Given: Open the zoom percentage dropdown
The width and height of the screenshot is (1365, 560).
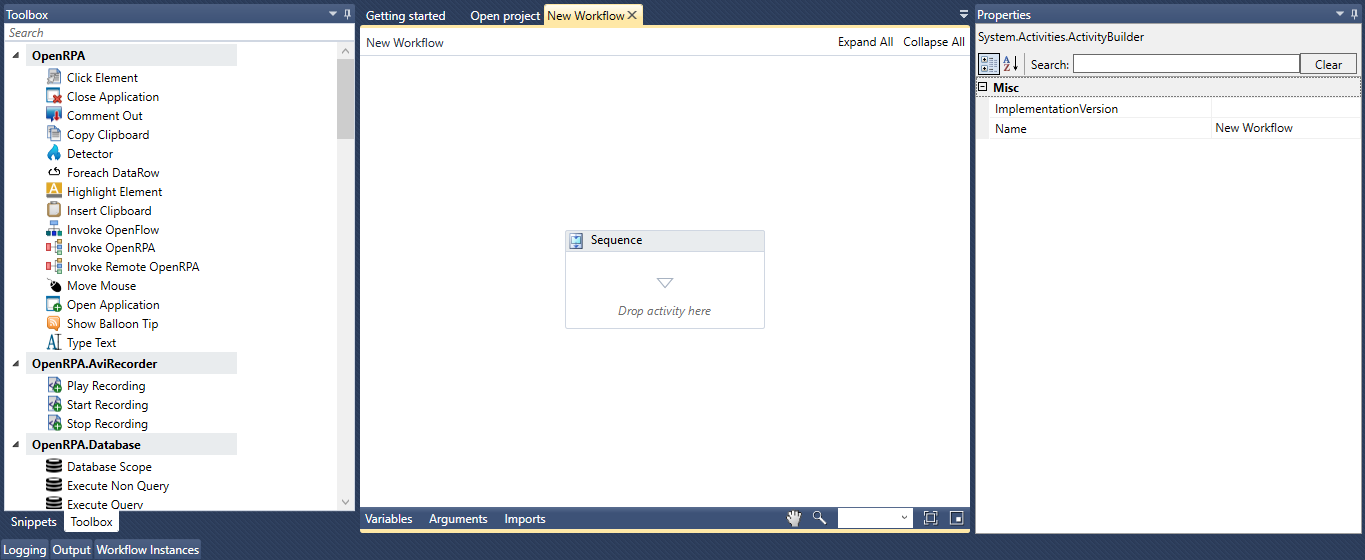Looking at the screenshot, I should point(904,518).
